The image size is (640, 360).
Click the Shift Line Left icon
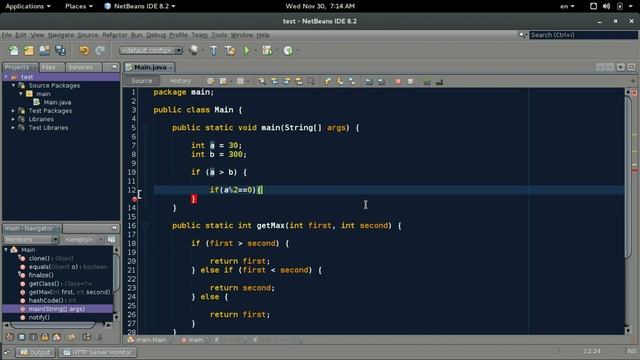click(369, 82)
